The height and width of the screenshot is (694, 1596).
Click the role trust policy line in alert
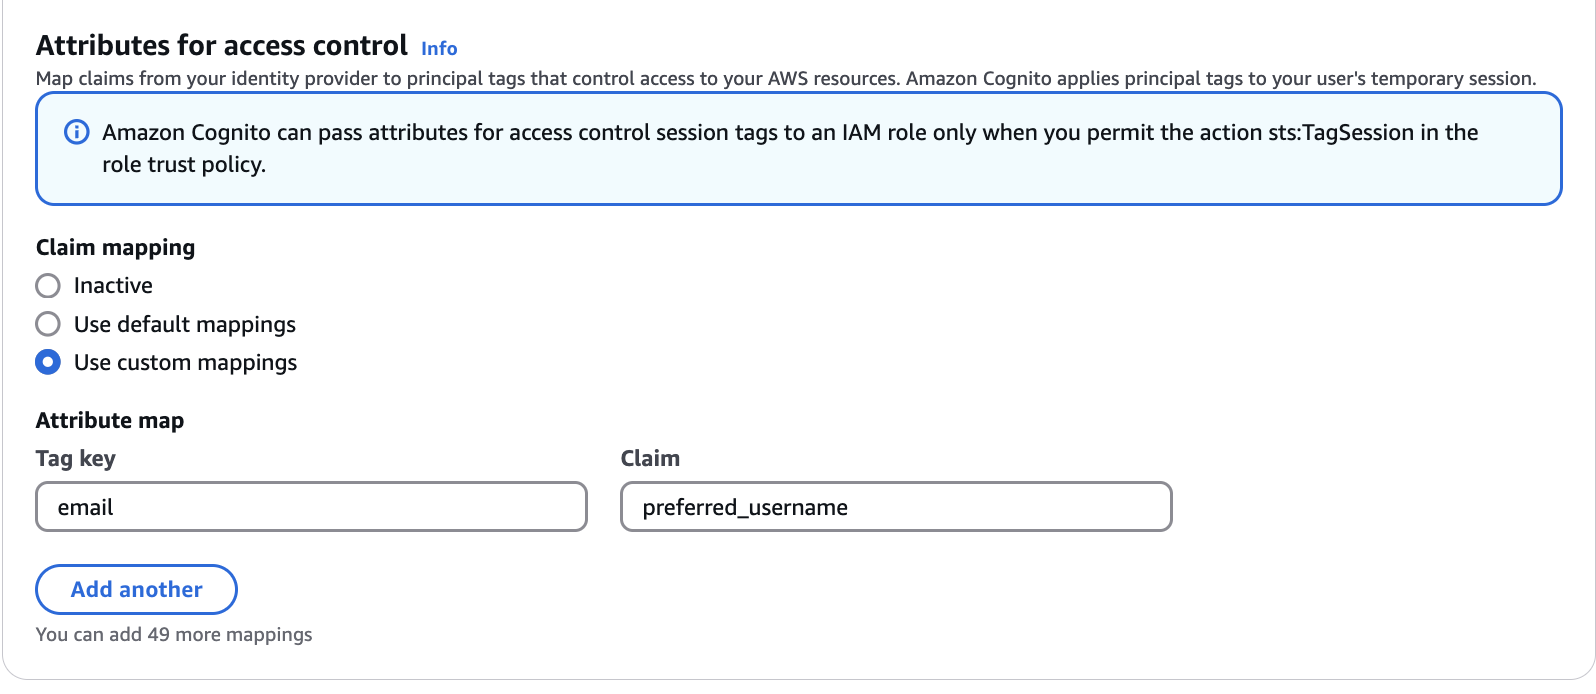184,165
